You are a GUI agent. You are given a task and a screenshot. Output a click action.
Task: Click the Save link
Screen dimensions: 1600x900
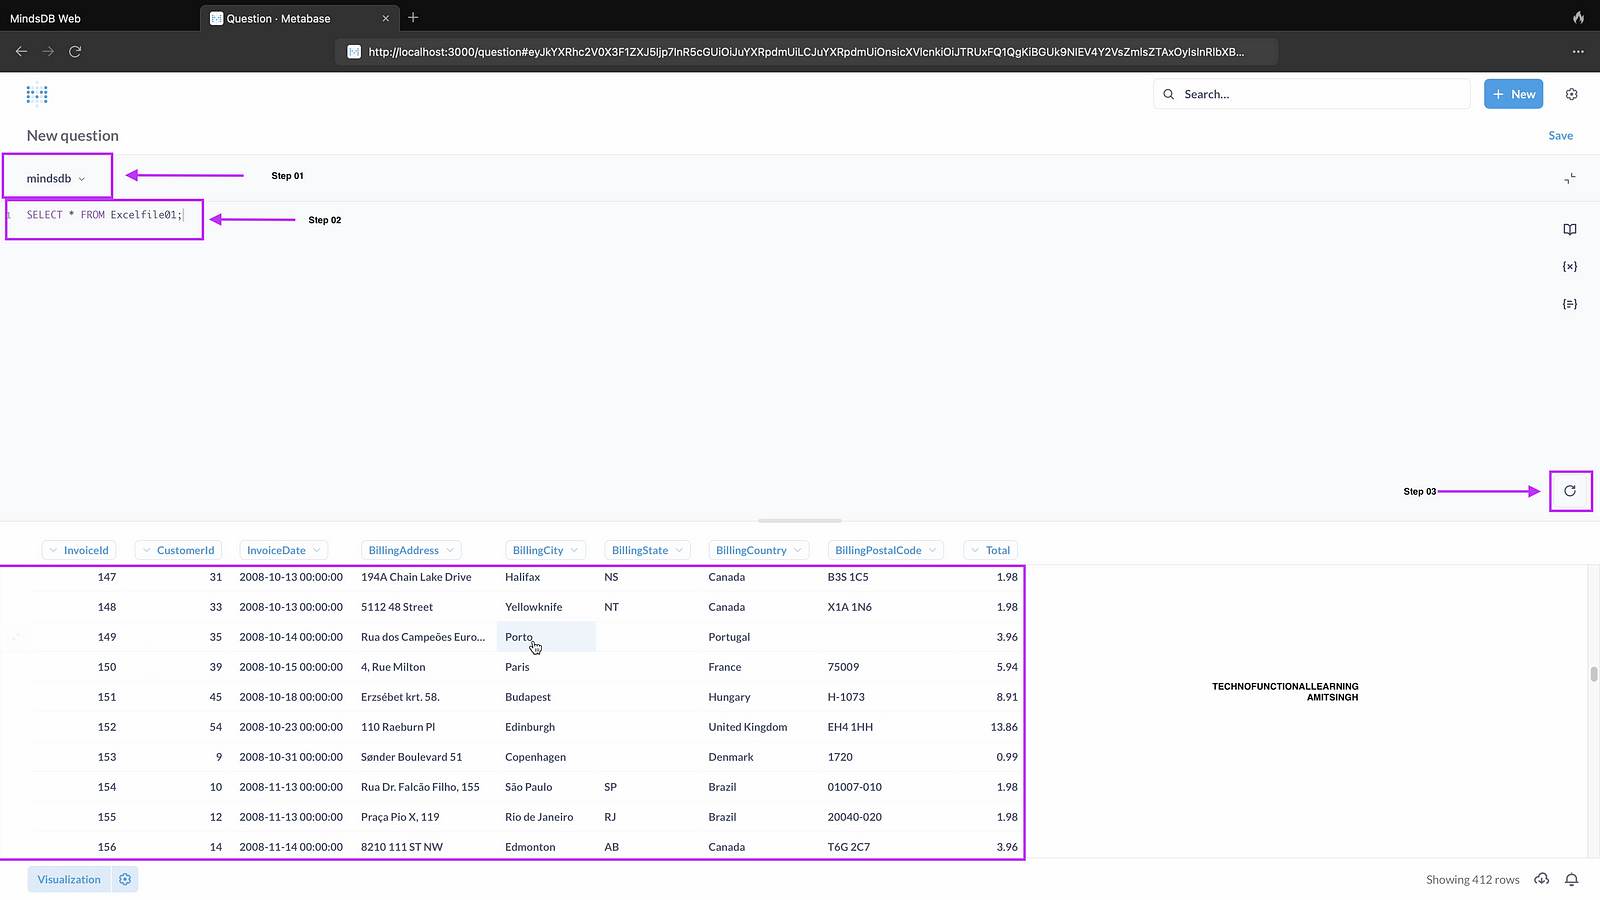1560,136
